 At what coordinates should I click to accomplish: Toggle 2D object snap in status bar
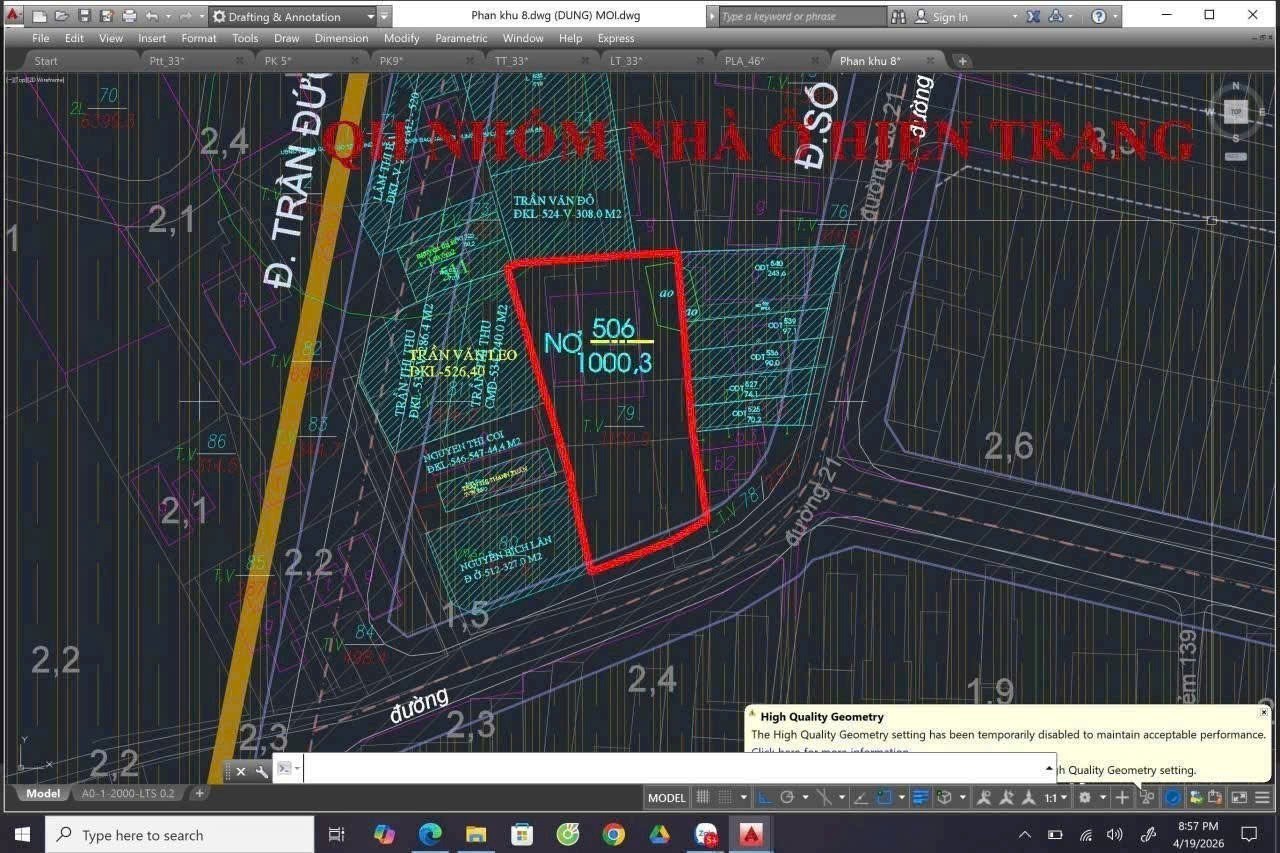click(x=884, y=797)
